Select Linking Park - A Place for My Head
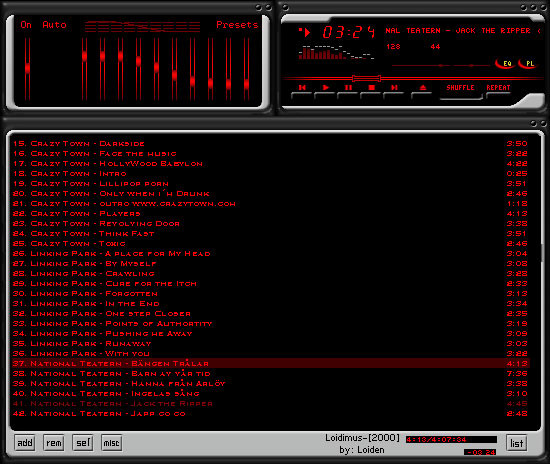Screen dimensions: 550x464 pyautogui.click(x=270, y=254)
